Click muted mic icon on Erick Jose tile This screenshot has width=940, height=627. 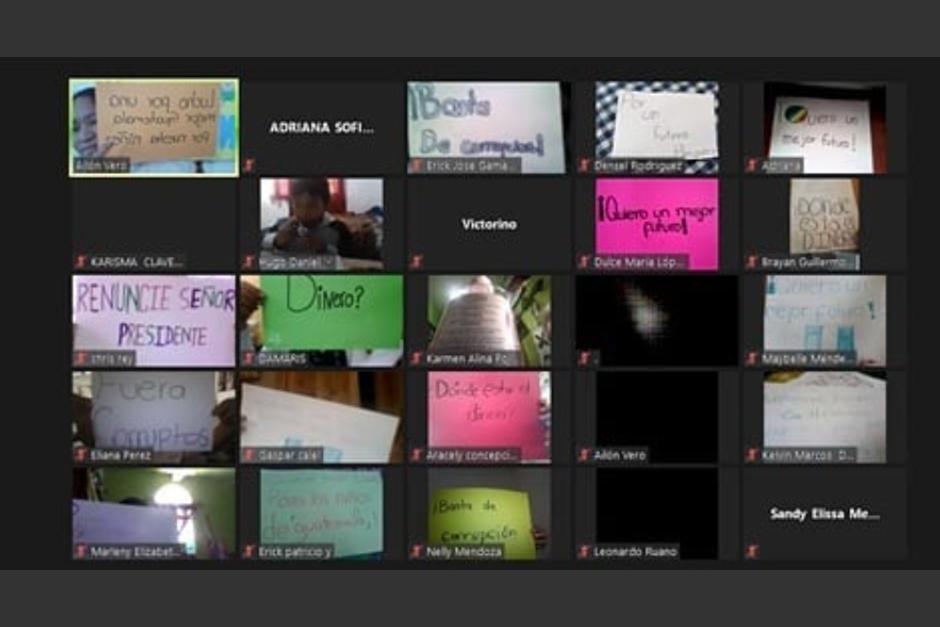tap(416, 165)
